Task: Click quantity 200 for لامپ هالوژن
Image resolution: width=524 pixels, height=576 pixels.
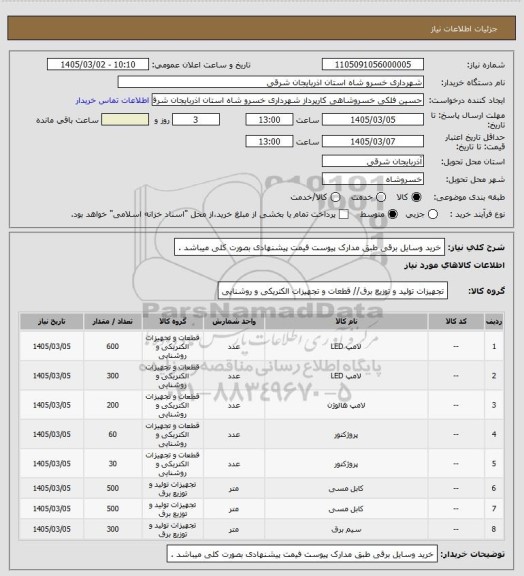Action: pyautogui.click(x=112, y=405)
